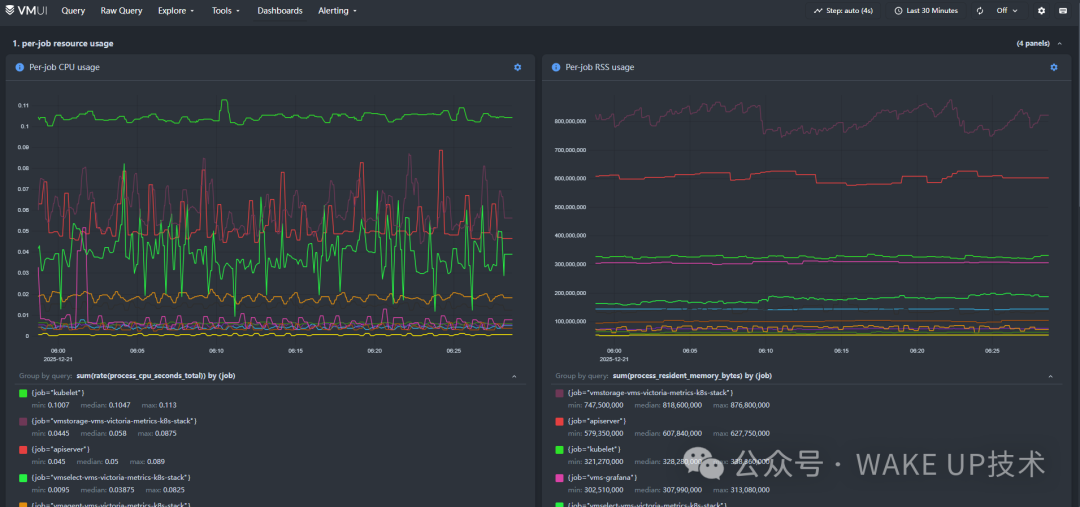Open the Last 30 Minutes time picker

[x=926, y=11]
